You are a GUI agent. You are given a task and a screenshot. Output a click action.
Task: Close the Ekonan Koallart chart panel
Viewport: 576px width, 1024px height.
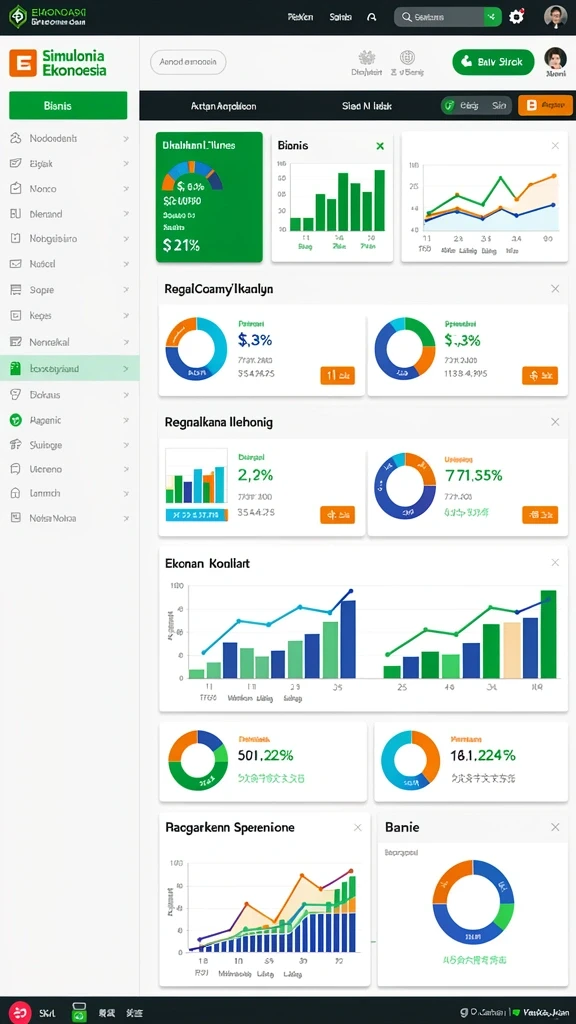coord(555,562)
